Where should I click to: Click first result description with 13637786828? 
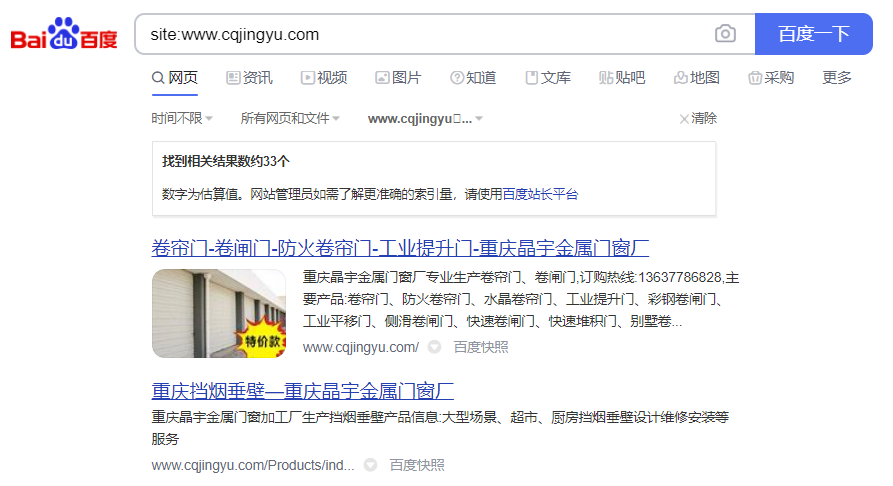tap(521, 299)
